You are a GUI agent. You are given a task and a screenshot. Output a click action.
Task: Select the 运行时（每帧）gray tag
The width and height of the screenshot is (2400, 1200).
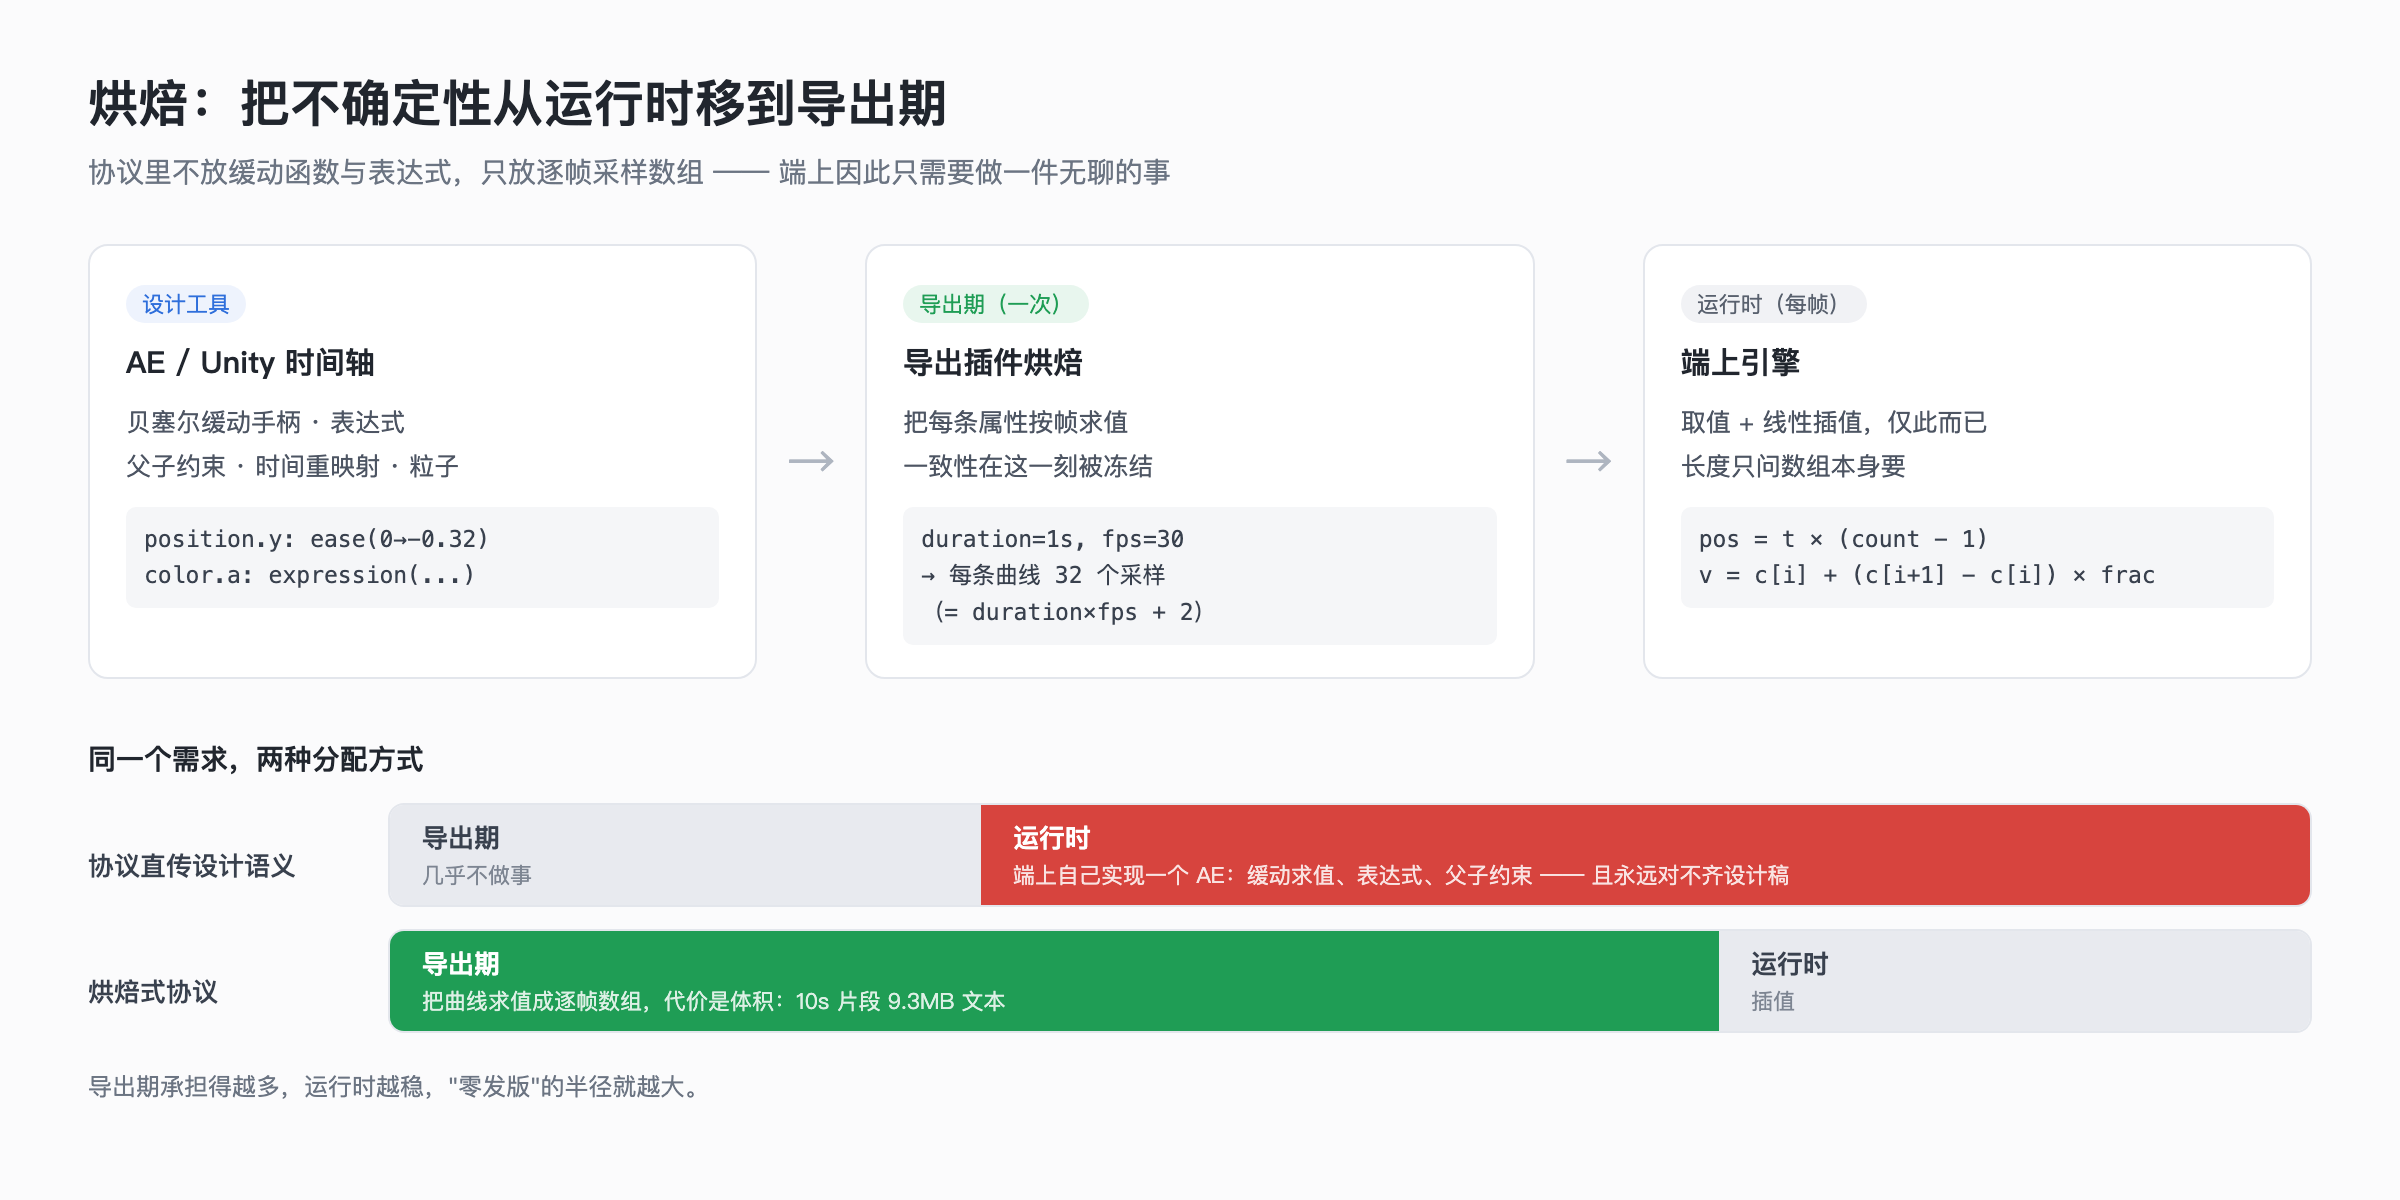(1773, 304)
